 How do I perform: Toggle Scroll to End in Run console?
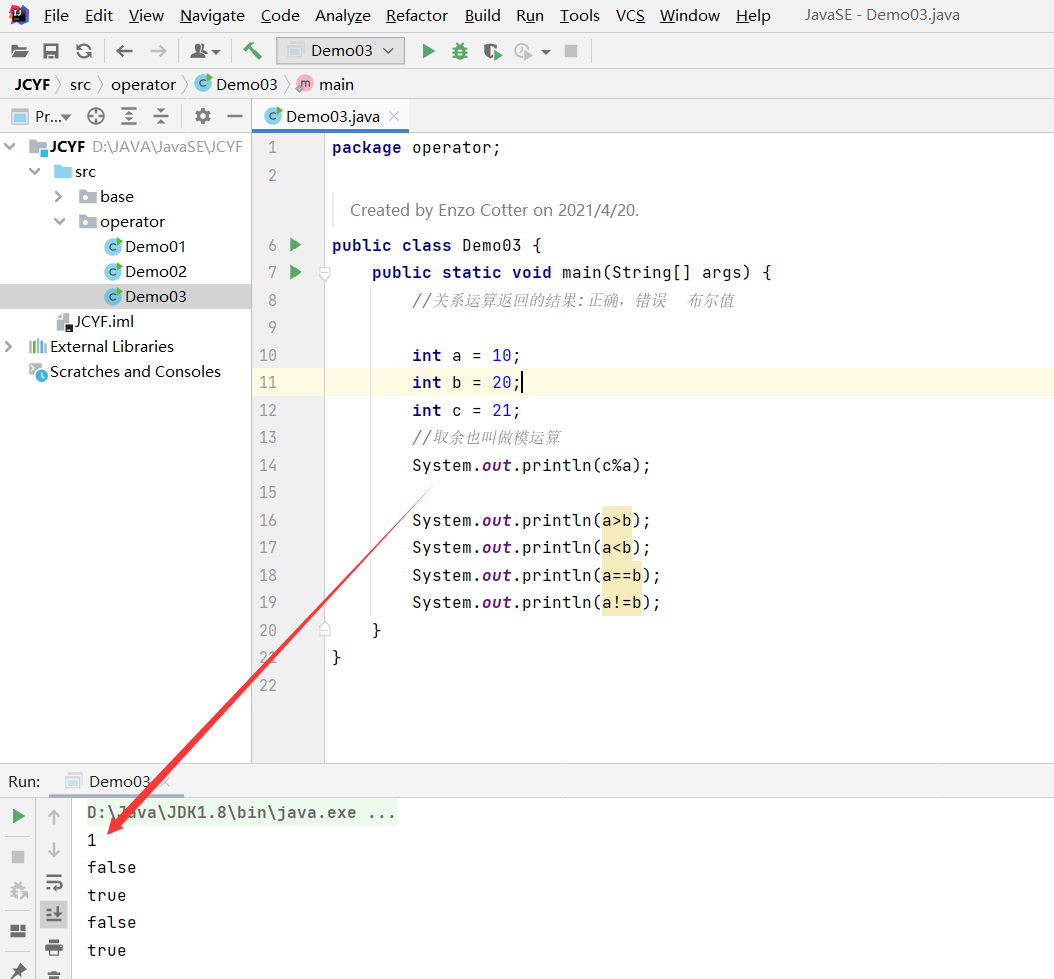click(x=54, y=914)
